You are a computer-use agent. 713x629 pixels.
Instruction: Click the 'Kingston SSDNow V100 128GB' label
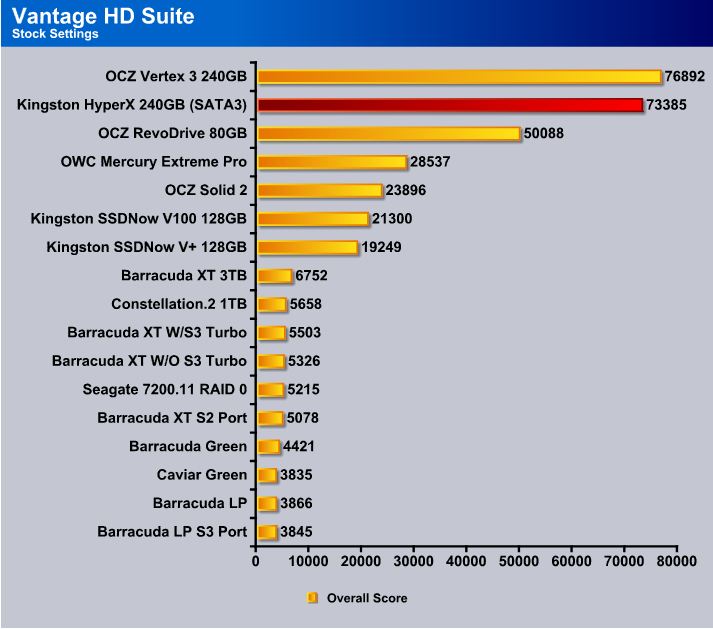click(139, 219)
